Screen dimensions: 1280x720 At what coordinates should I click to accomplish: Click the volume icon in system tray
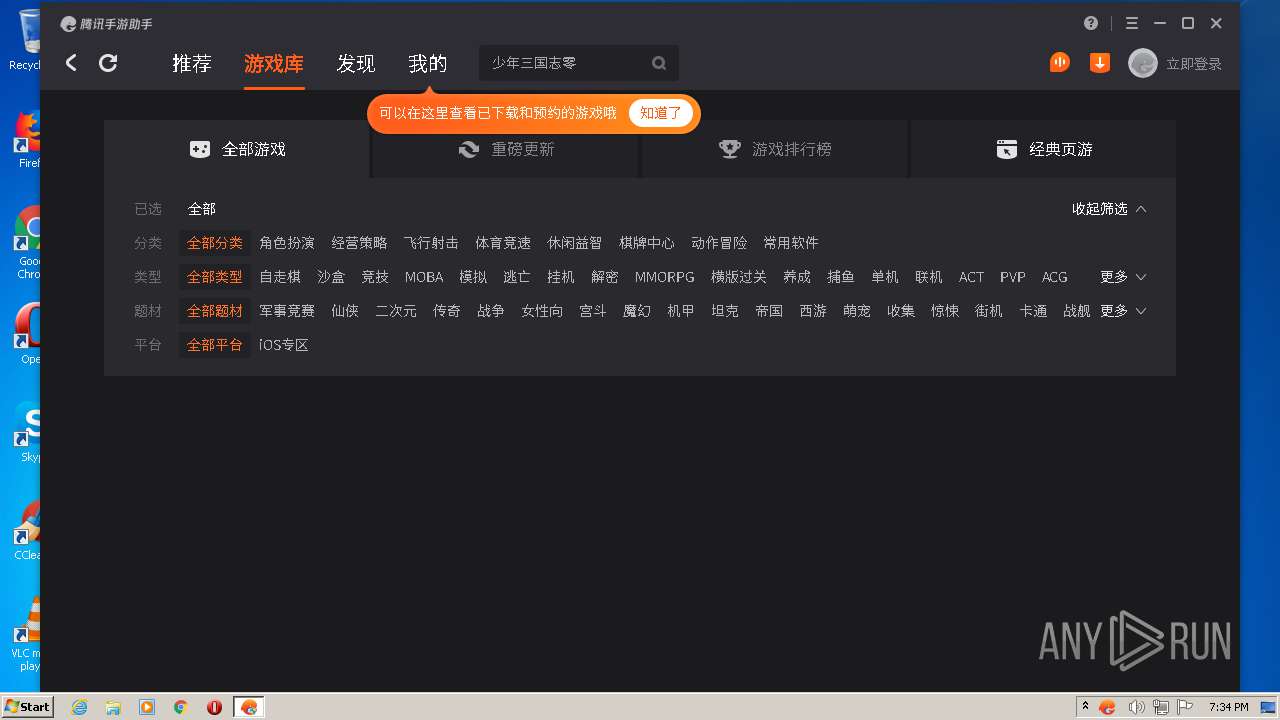point(1137,707)
